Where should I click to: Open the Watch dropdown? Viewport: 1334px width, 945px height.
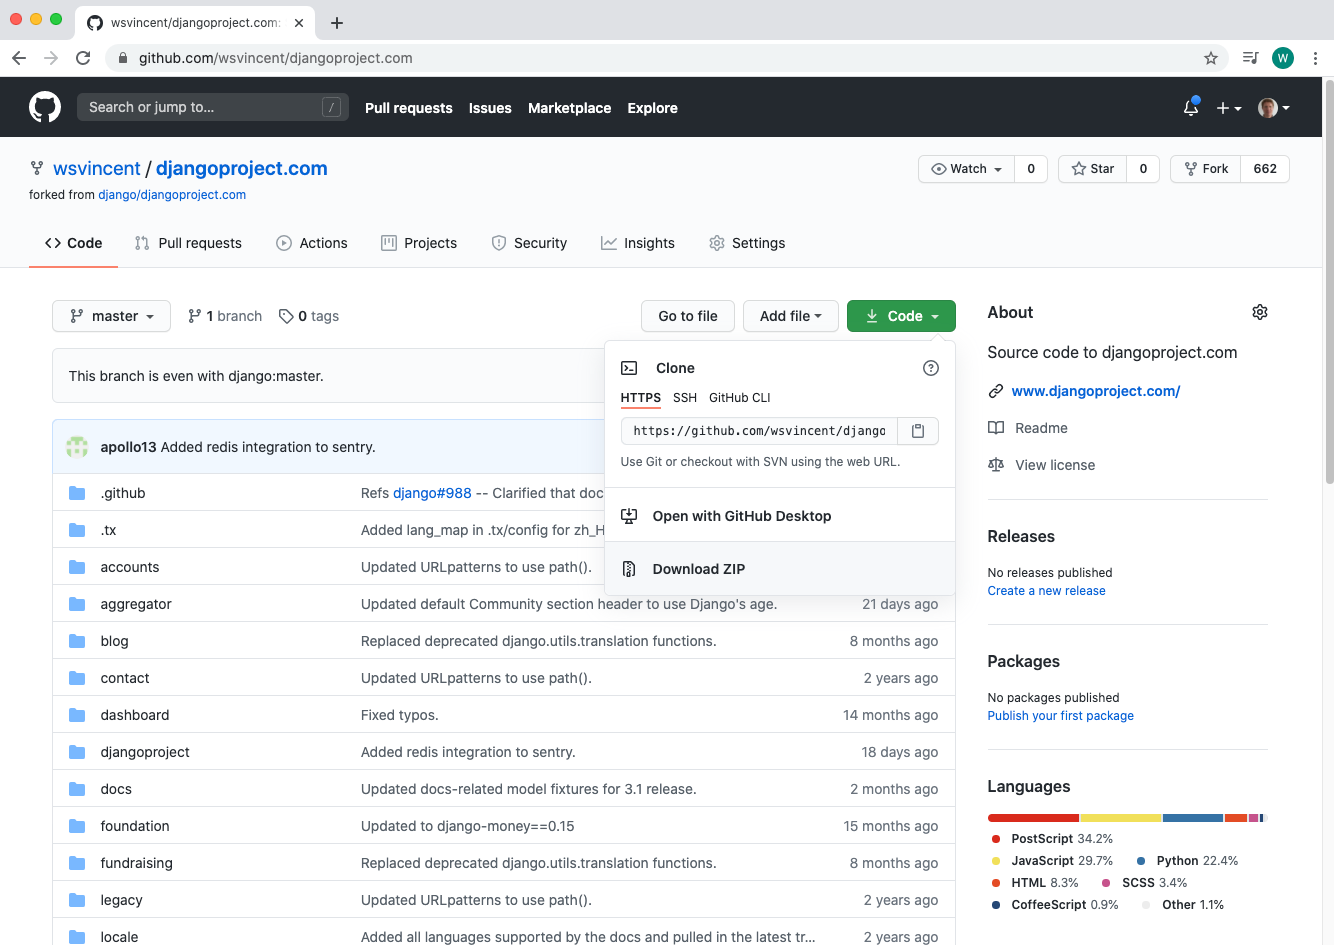pyautogui.click(x=967, y=169)
